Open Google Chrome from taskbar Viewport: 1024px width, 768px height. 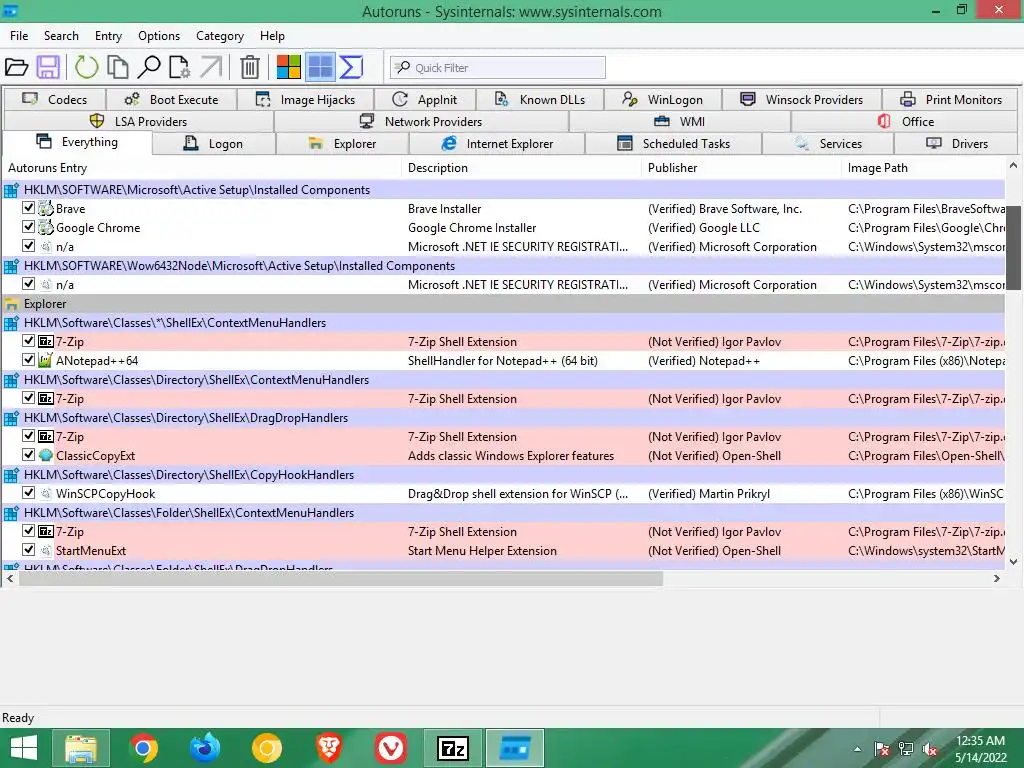click(x=143, y=748)
